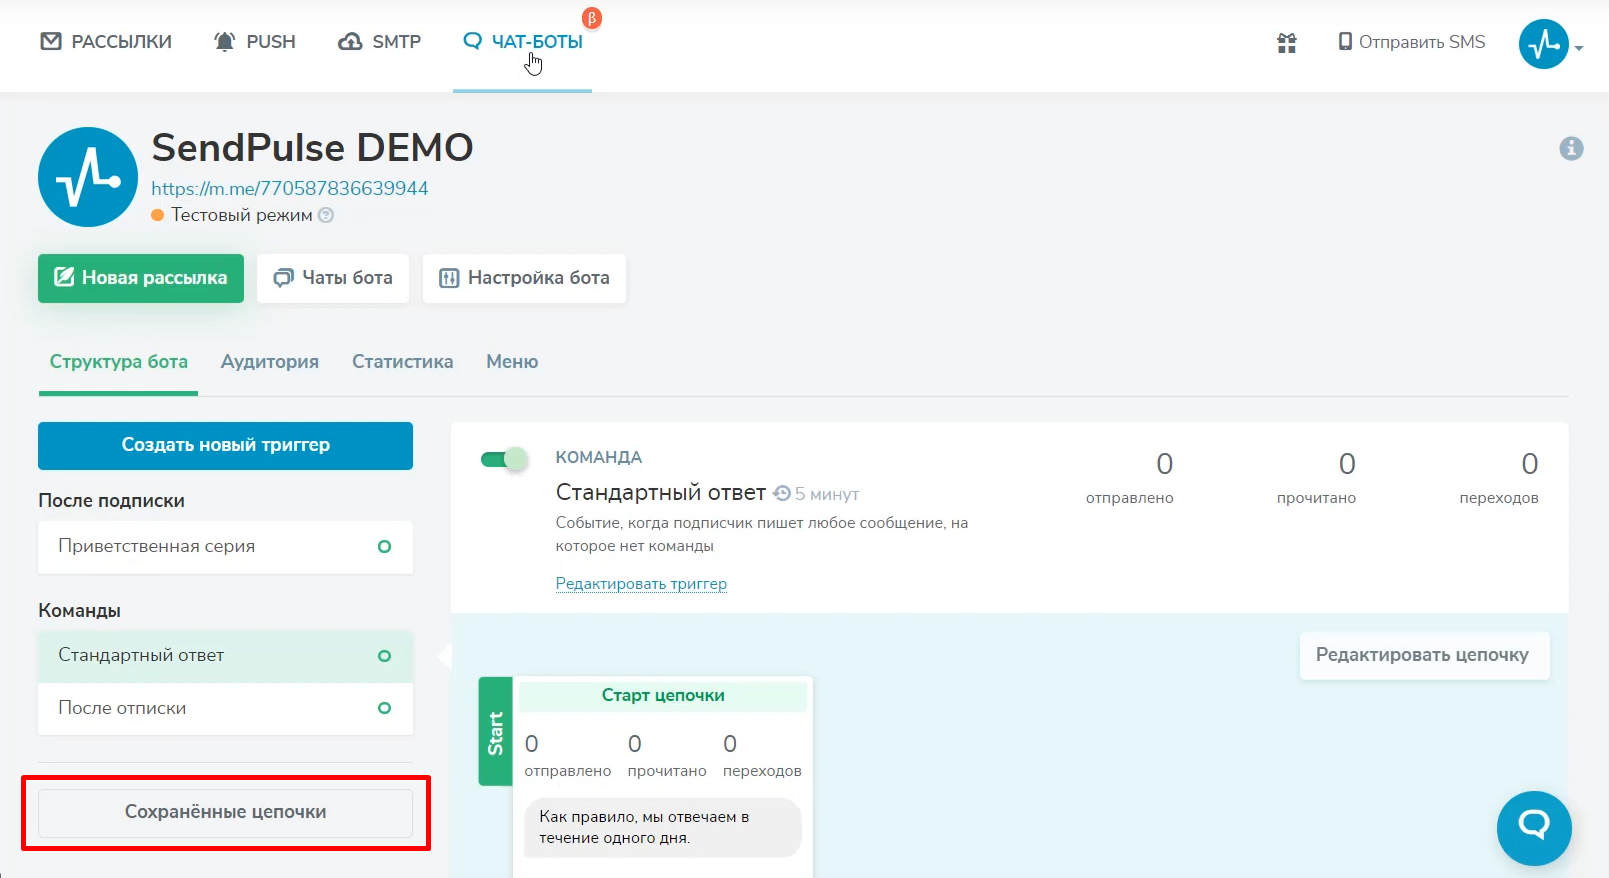Click the trigger's отправлено counter

[x=1130, y=478]
